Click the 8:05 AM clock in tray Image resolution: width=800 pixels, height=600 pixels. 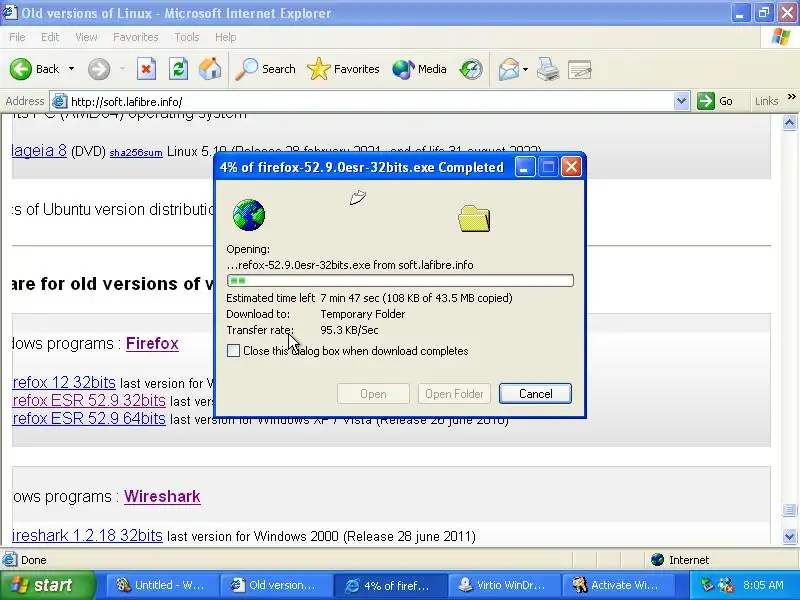[763, 585]
